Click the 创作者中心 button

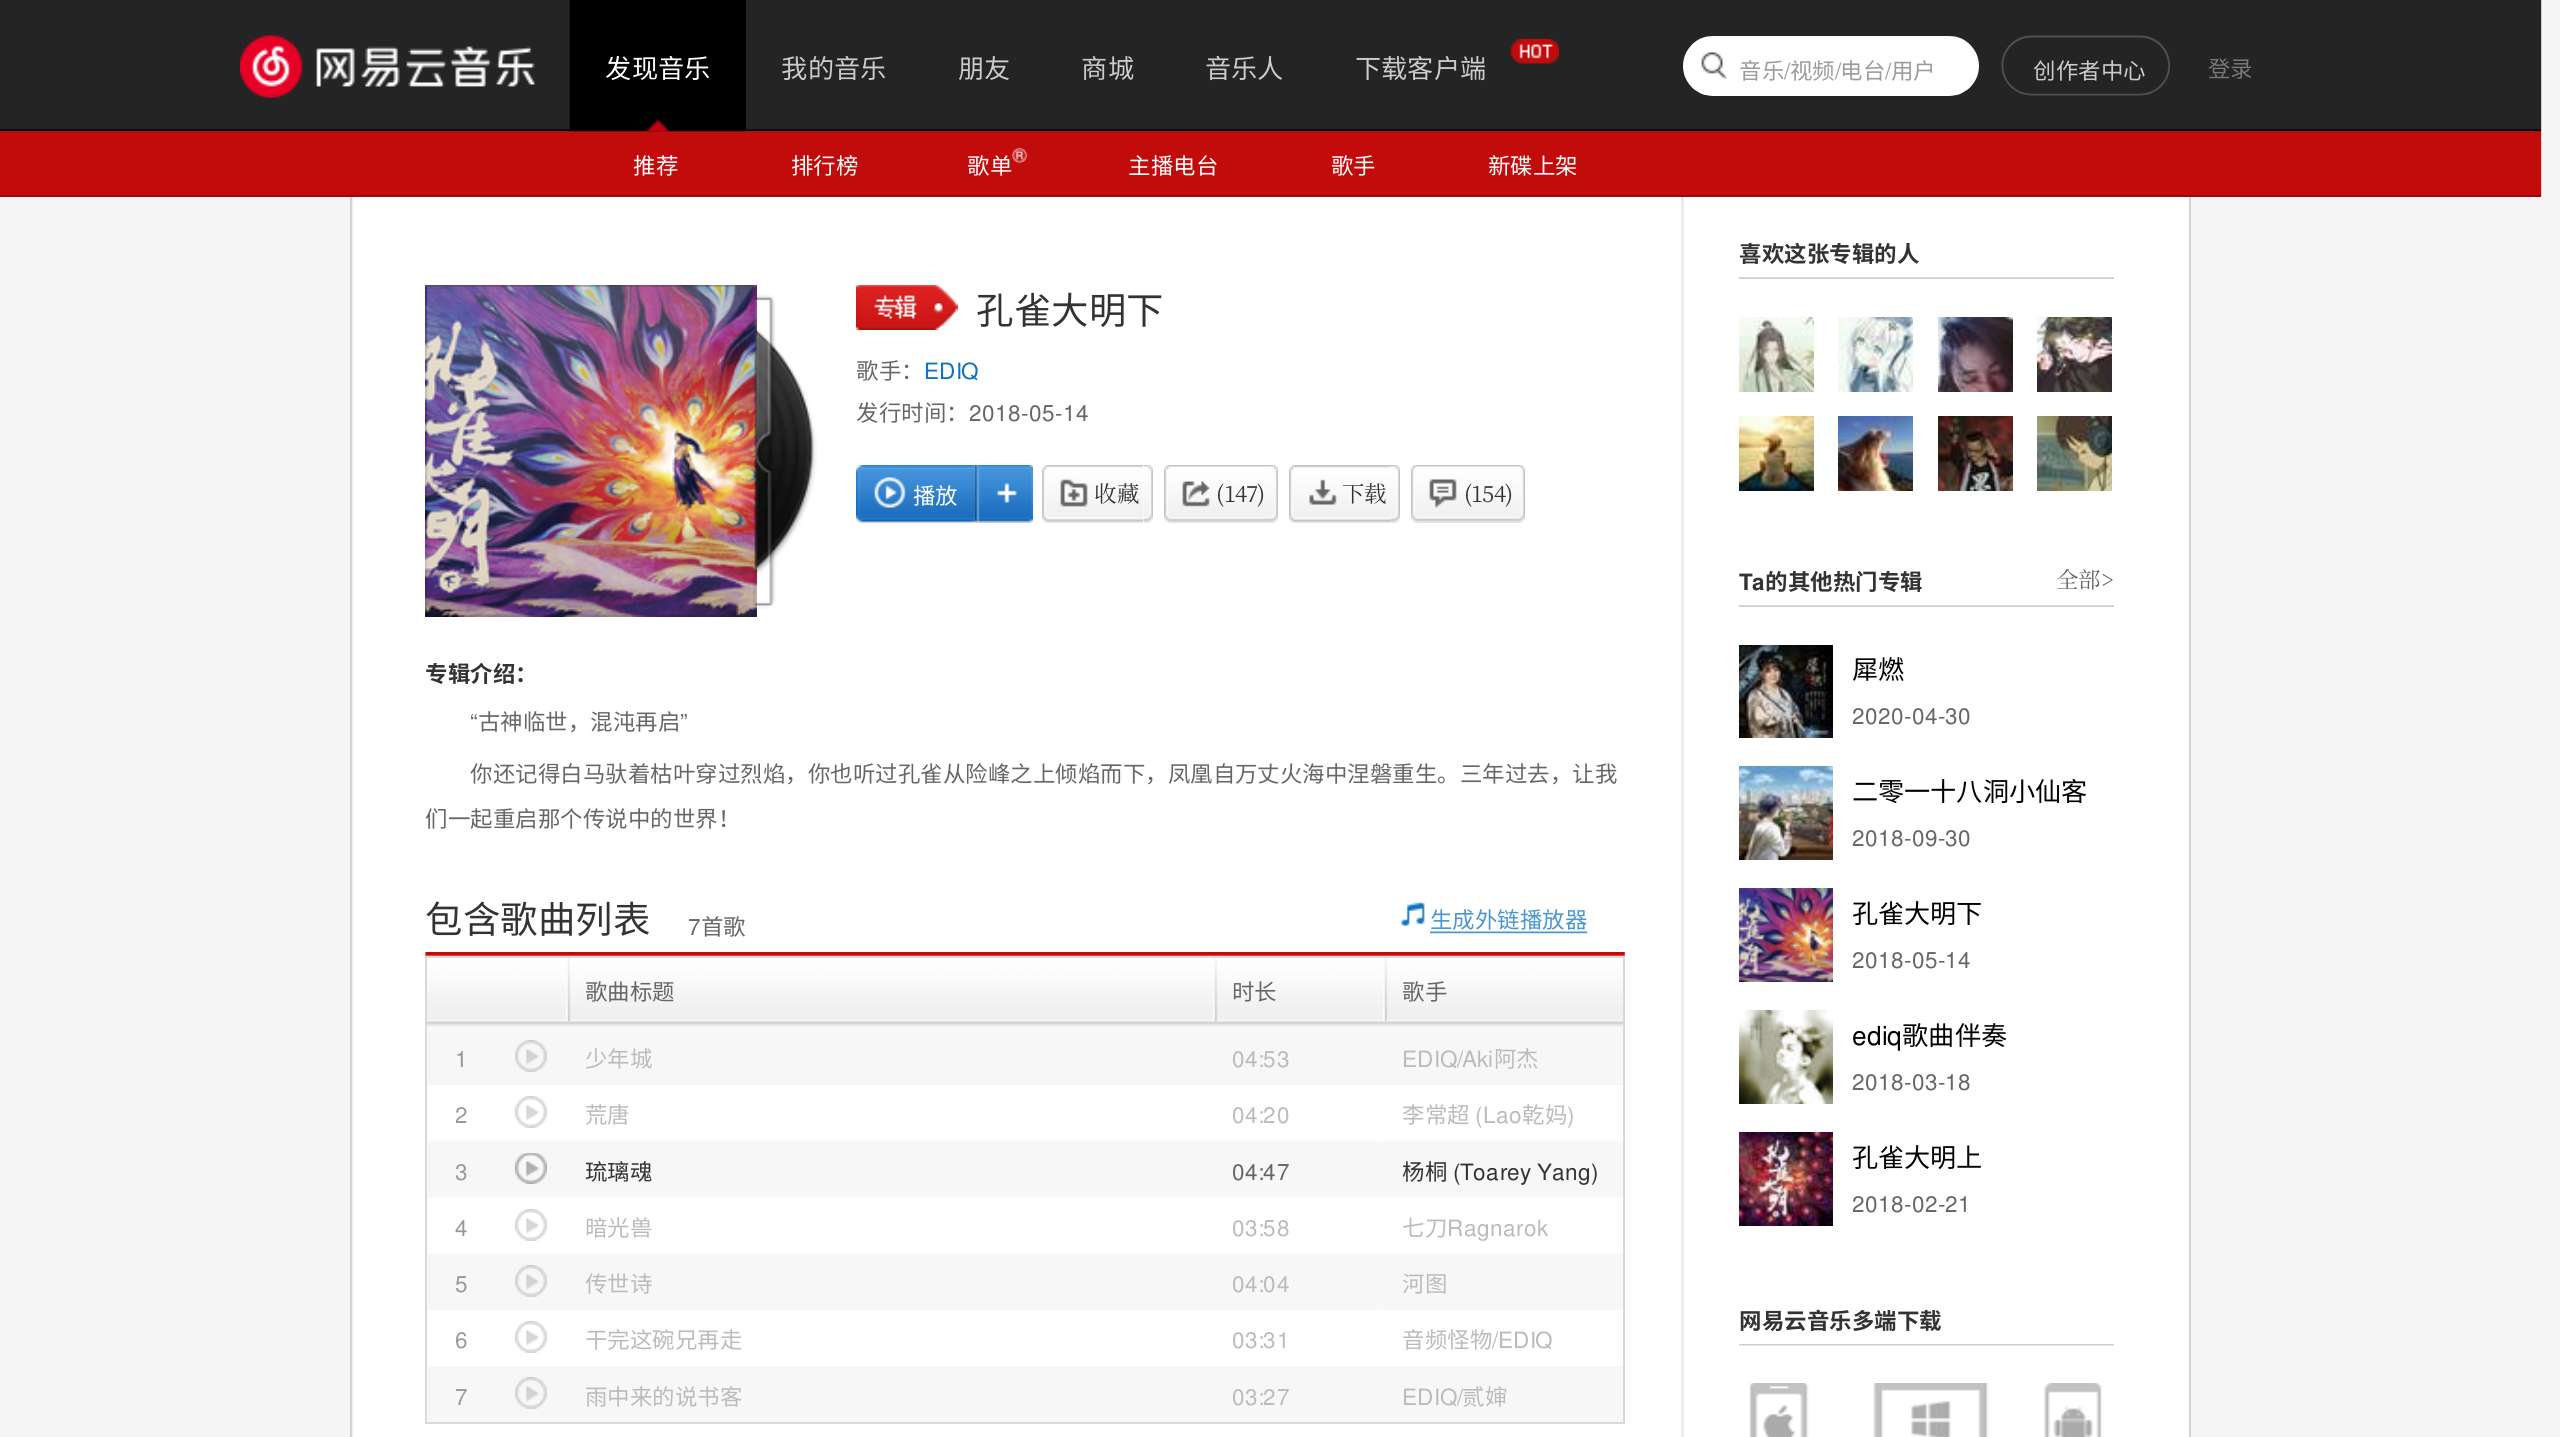tap(2086, 69)
